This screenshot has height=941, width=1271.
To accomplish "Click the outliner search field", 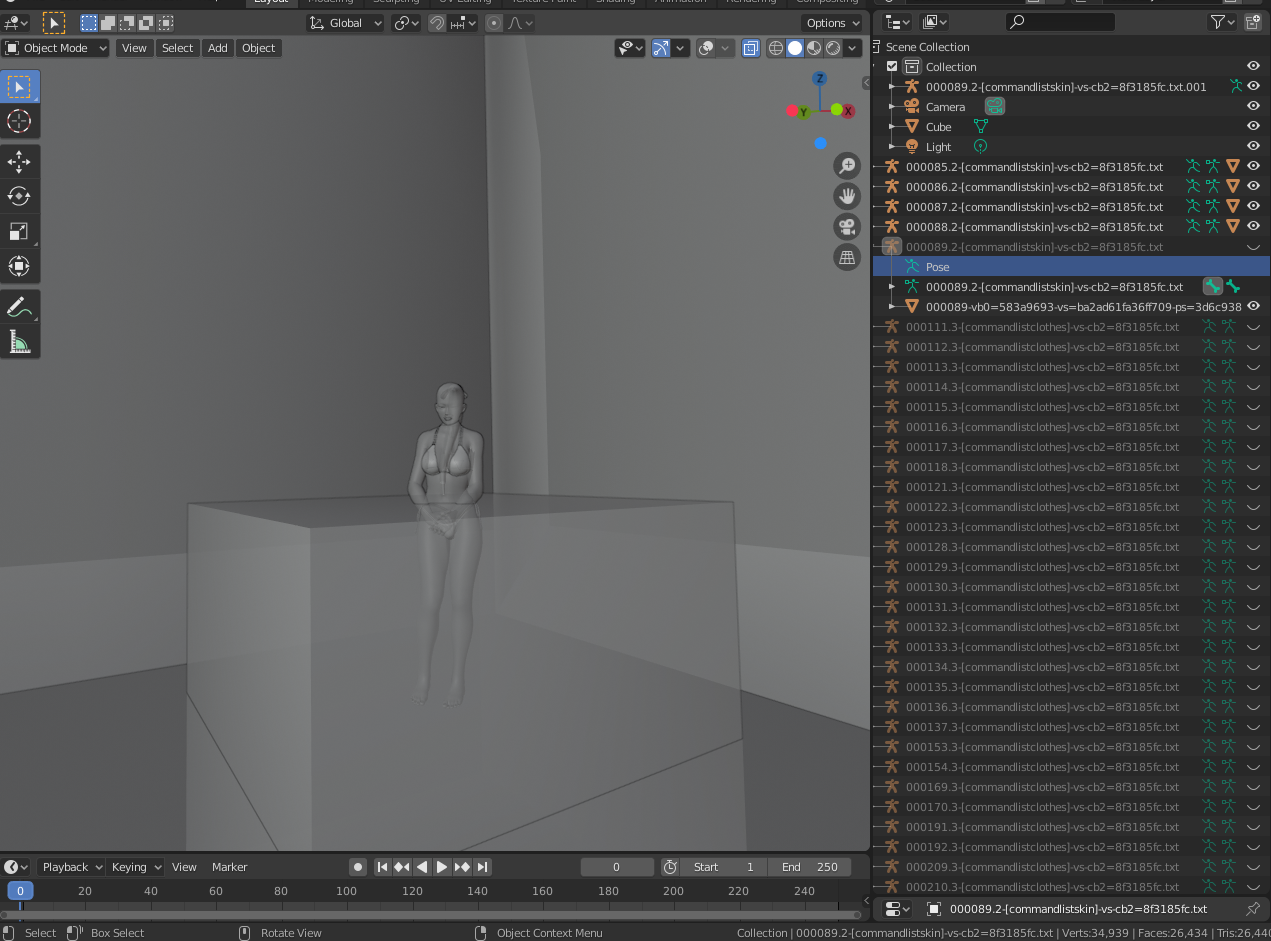I will (x=1060, y=22).
